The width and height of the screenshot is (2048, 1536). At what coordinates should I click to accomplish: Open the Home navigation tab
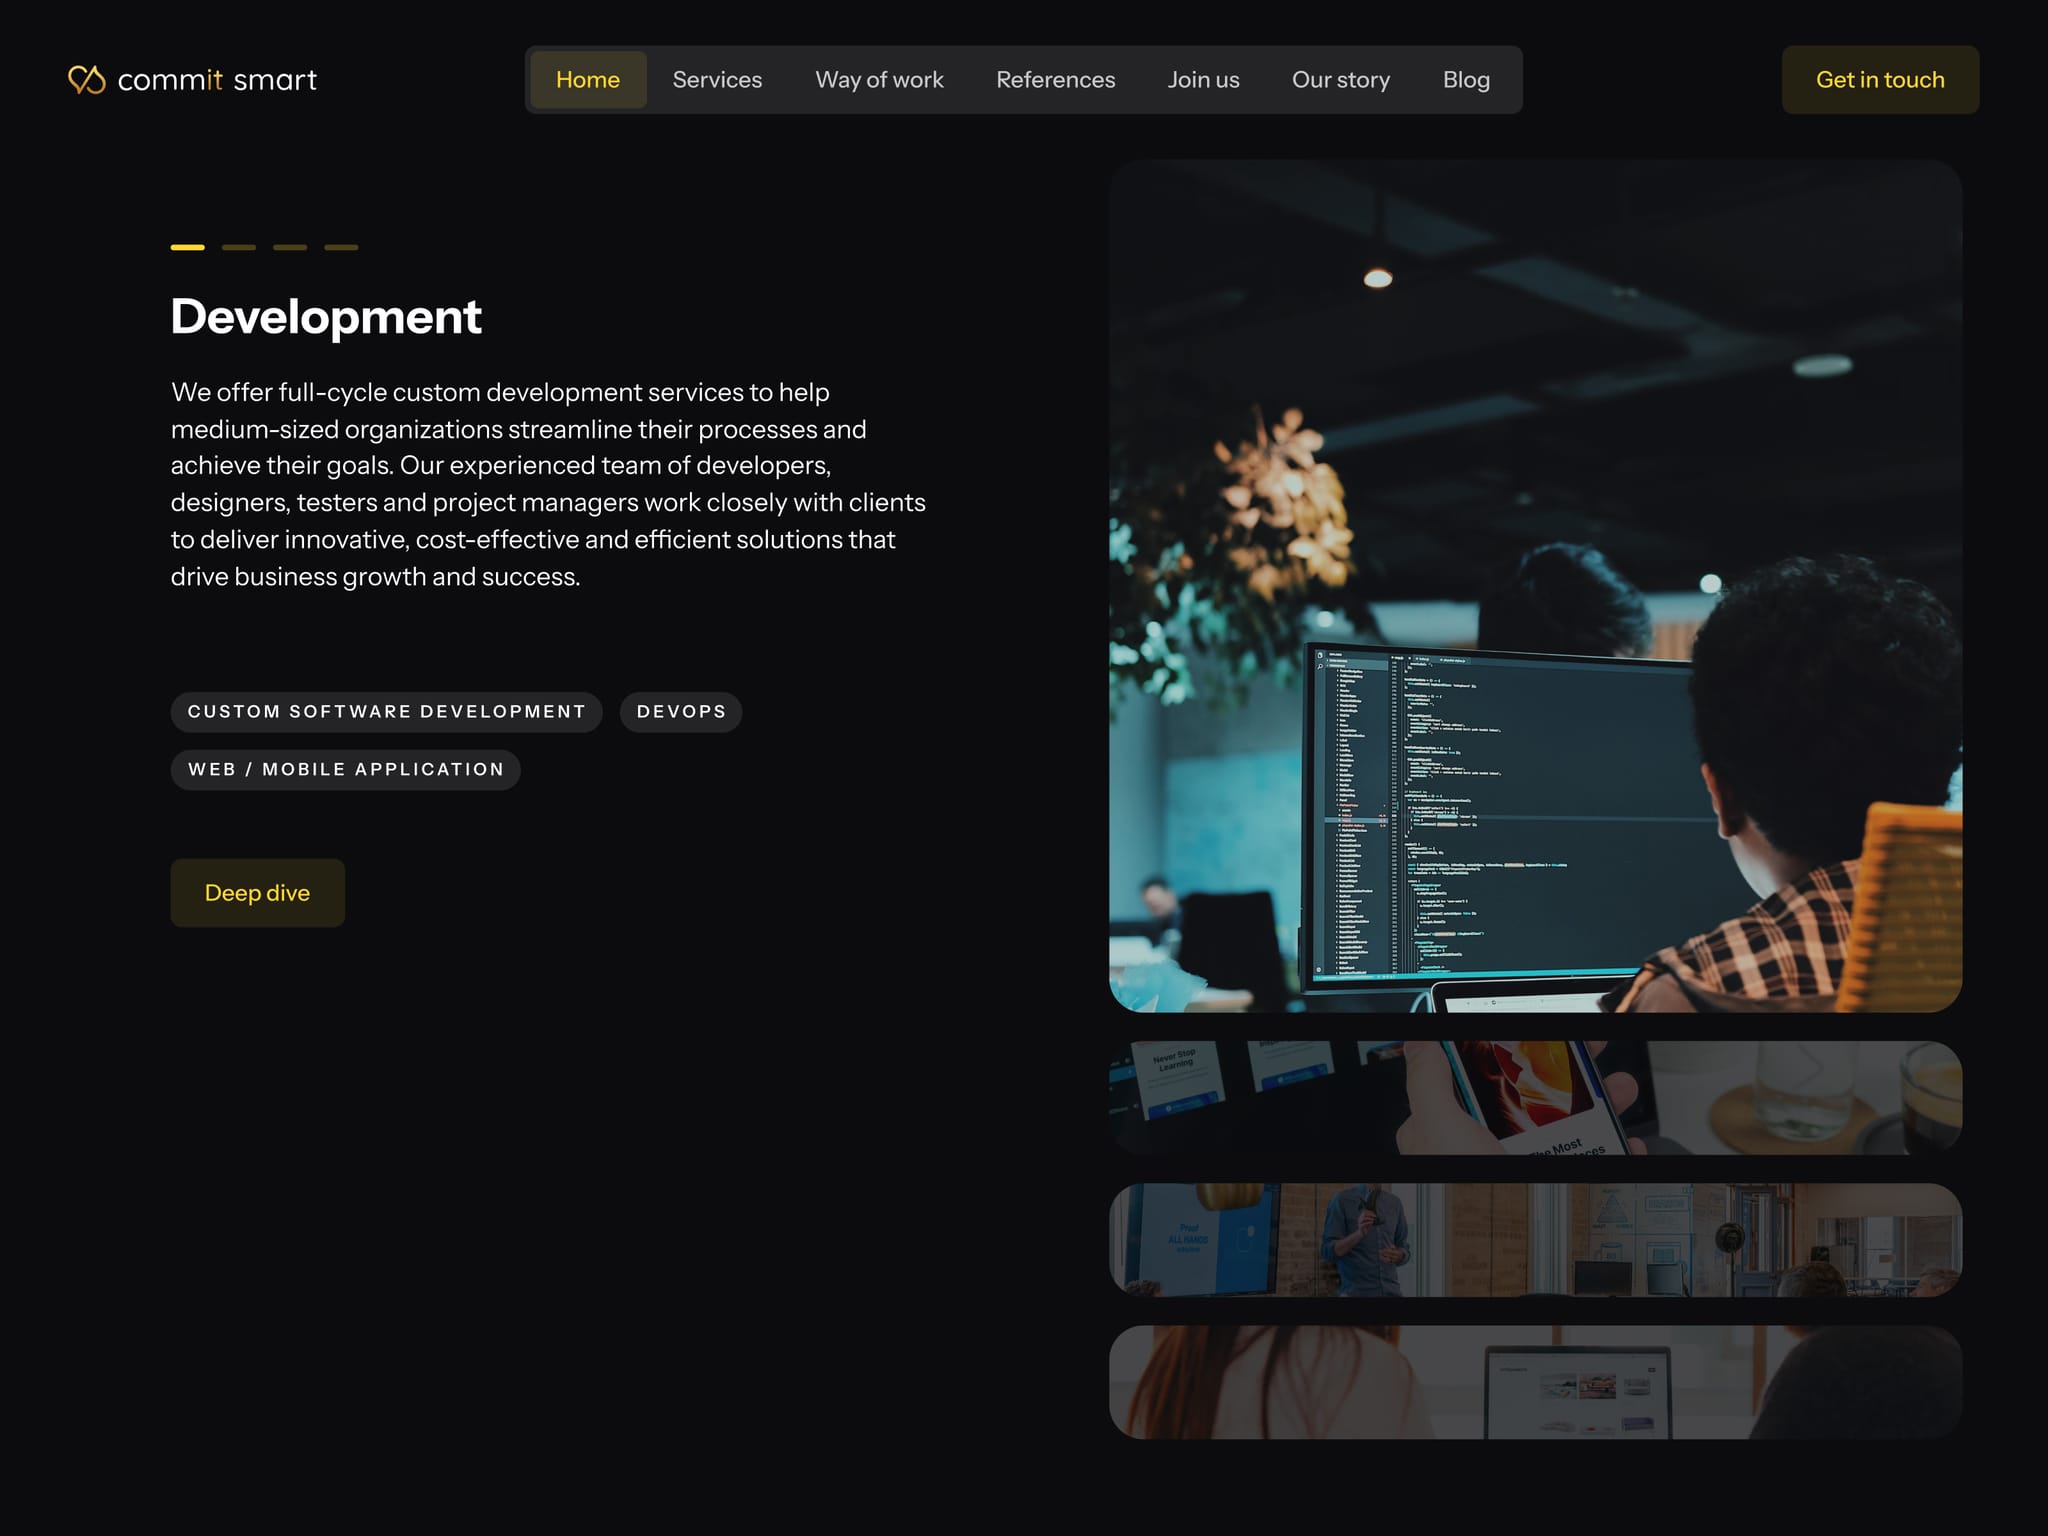[x=588, y=80]
